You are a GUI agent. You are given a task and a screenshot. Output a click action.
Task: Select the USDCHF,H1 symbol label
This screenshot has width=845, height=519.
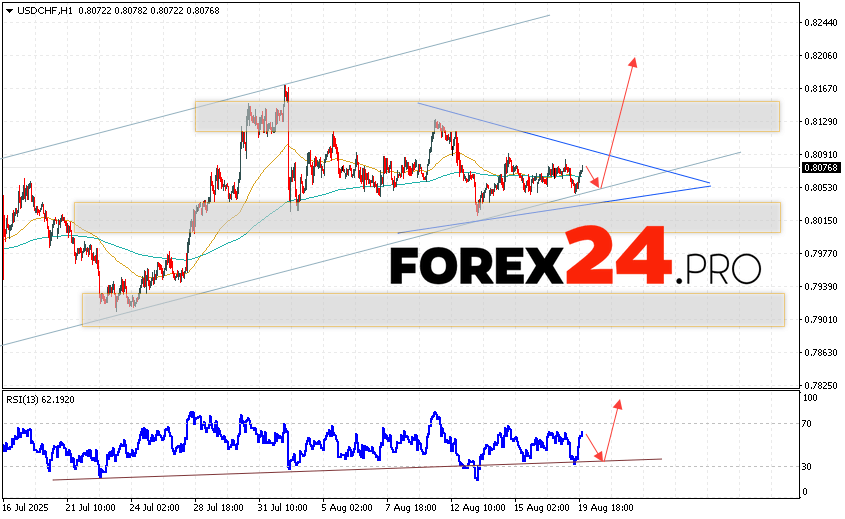point(45,10)
